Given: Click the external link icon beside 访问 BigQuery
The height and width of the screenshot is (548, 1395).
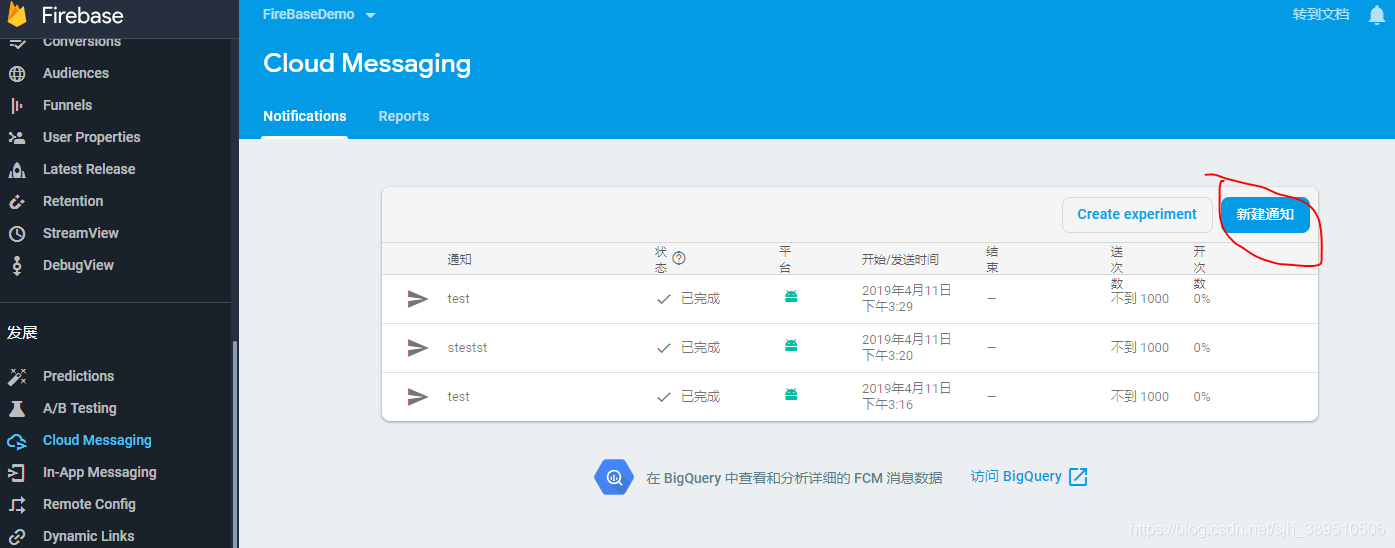Looking at the screenshot, I should point(1078,477).
